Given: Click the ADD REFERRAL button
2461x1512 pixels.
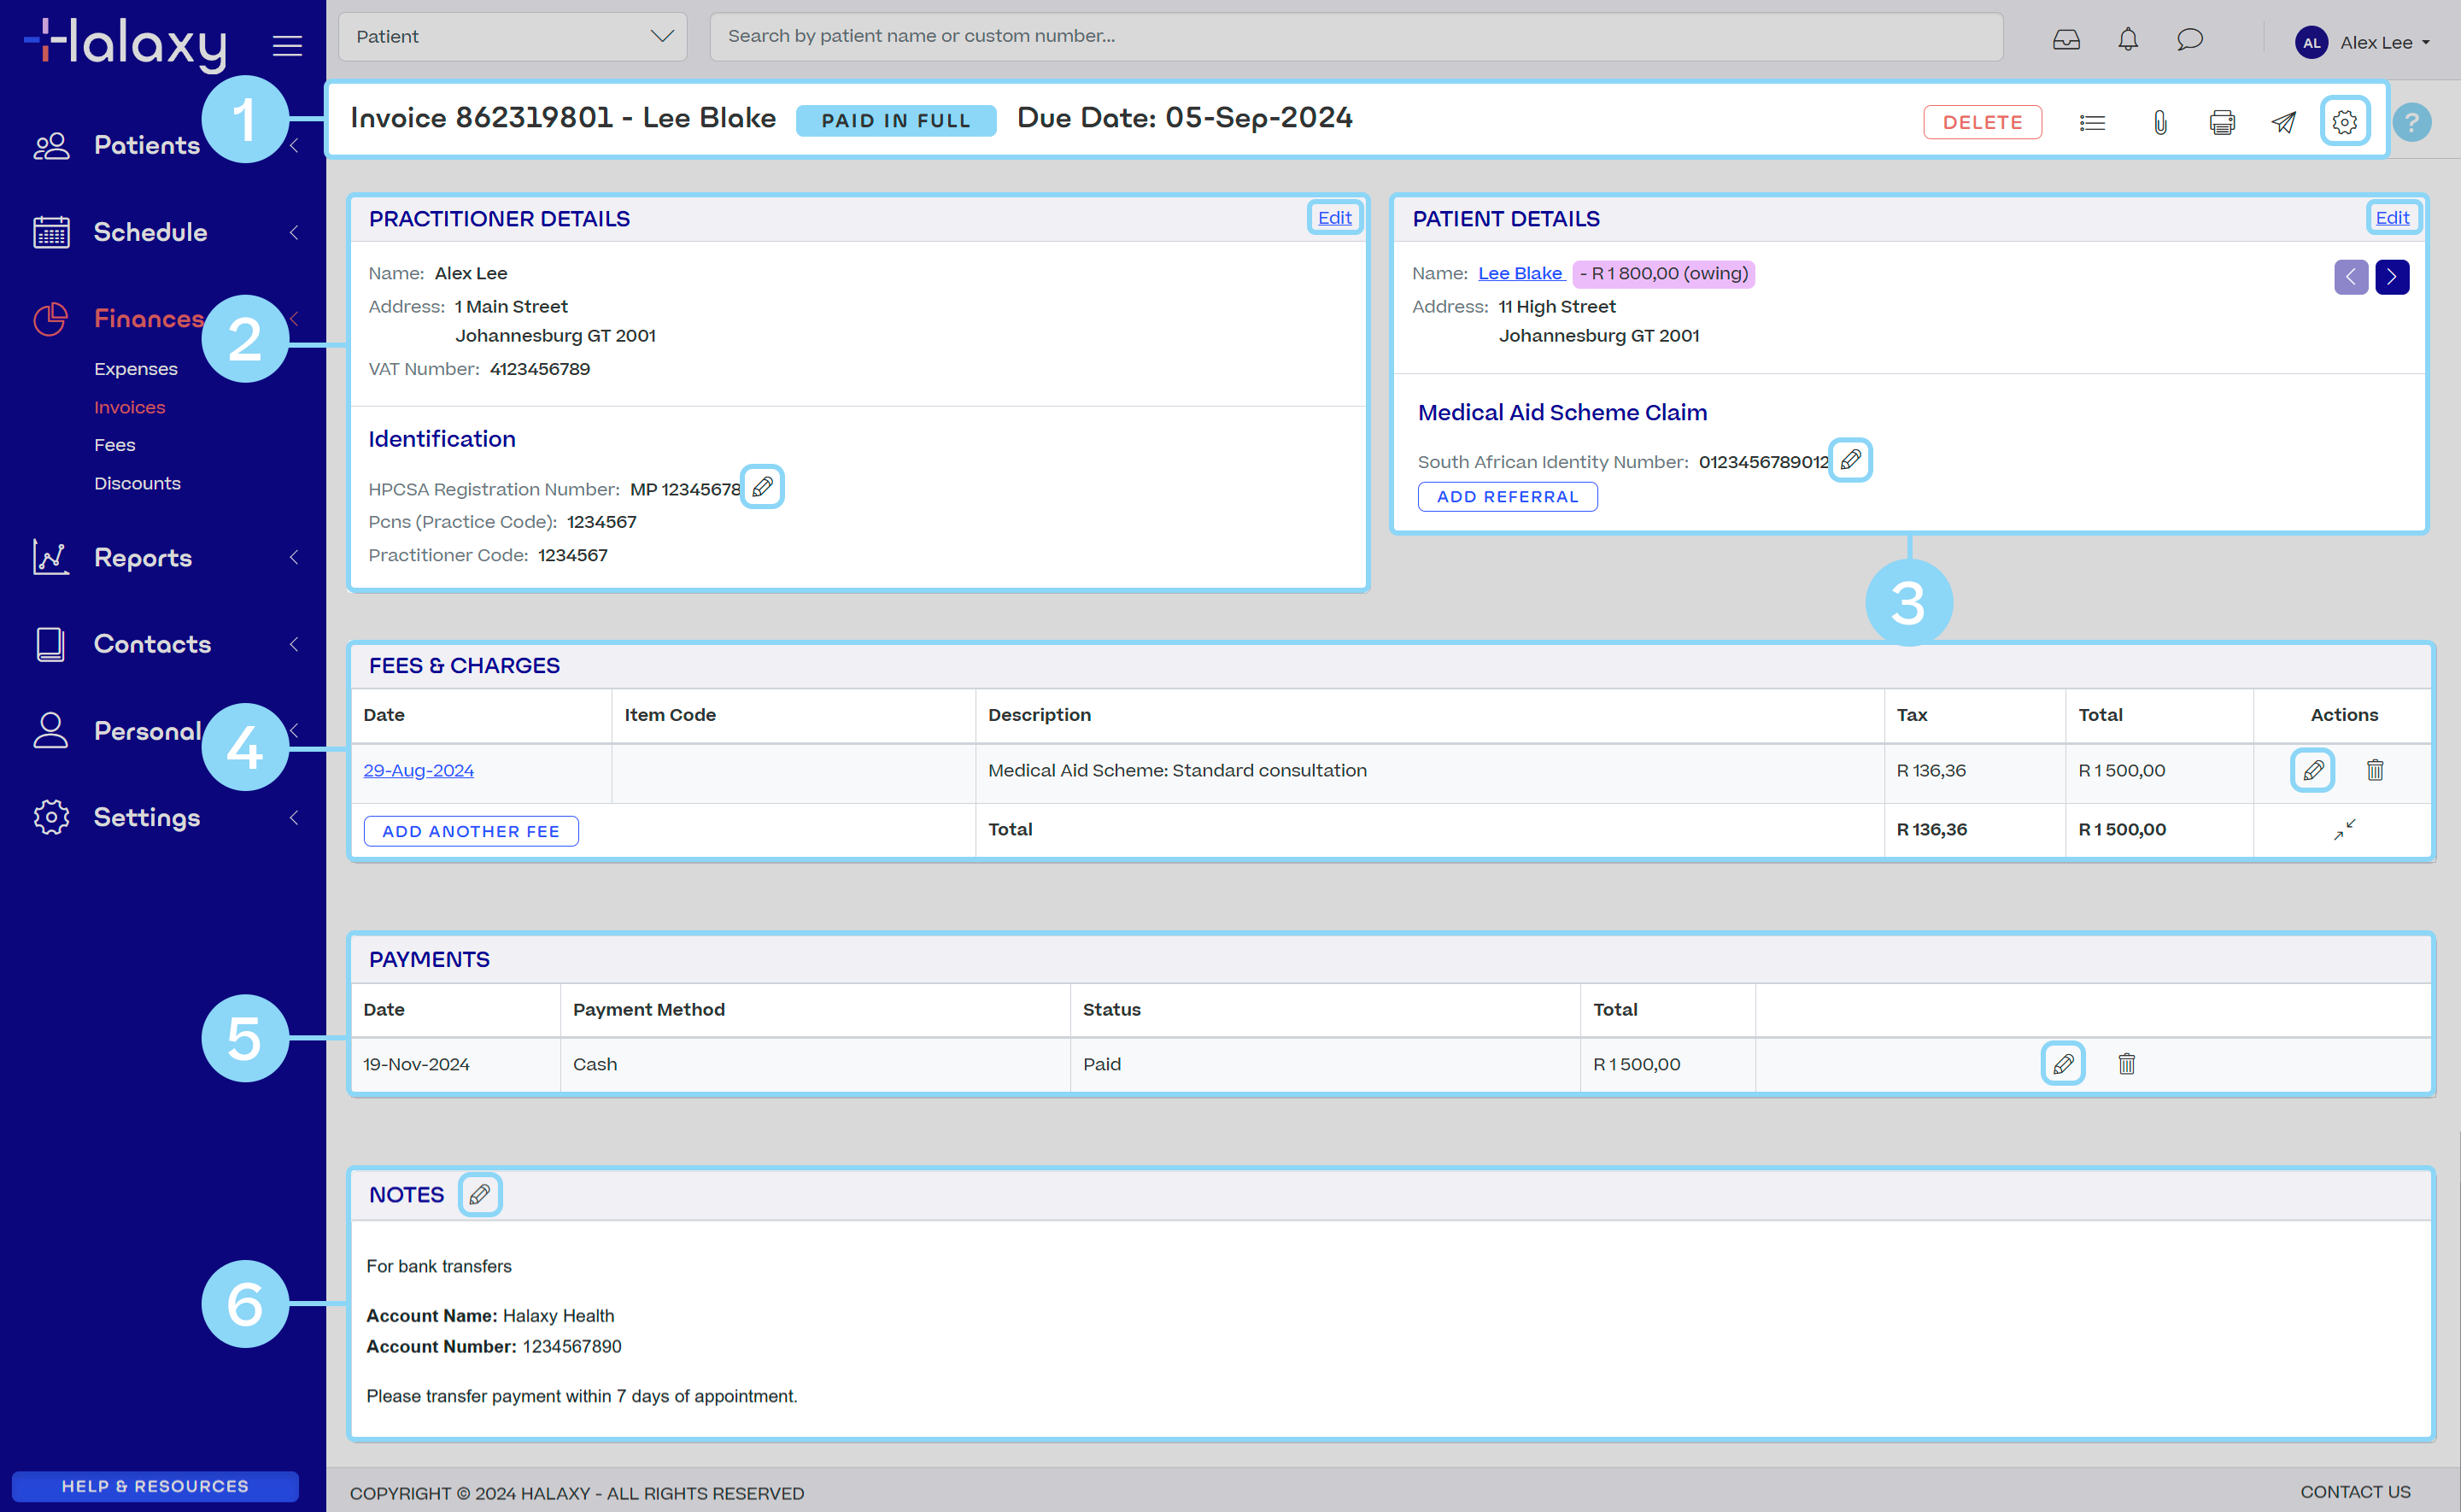Looking at the screenshot, I should (x=1507, y=496).
